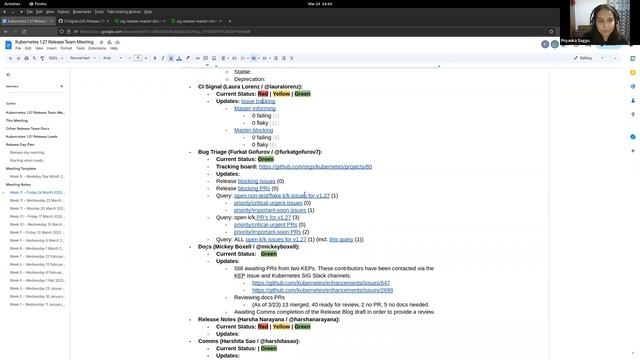Clear formatting with the toolbar icon
The image size is (640, 360).
(x=292, y=58)
